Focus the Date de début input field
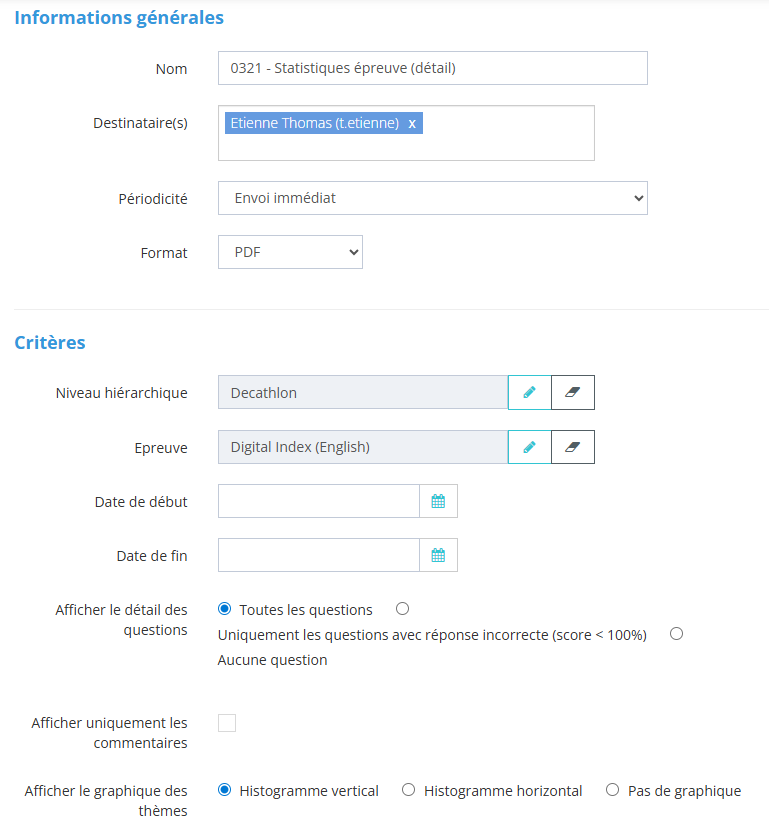Screen dimensions: 769x824 click(x=318, y=501)
